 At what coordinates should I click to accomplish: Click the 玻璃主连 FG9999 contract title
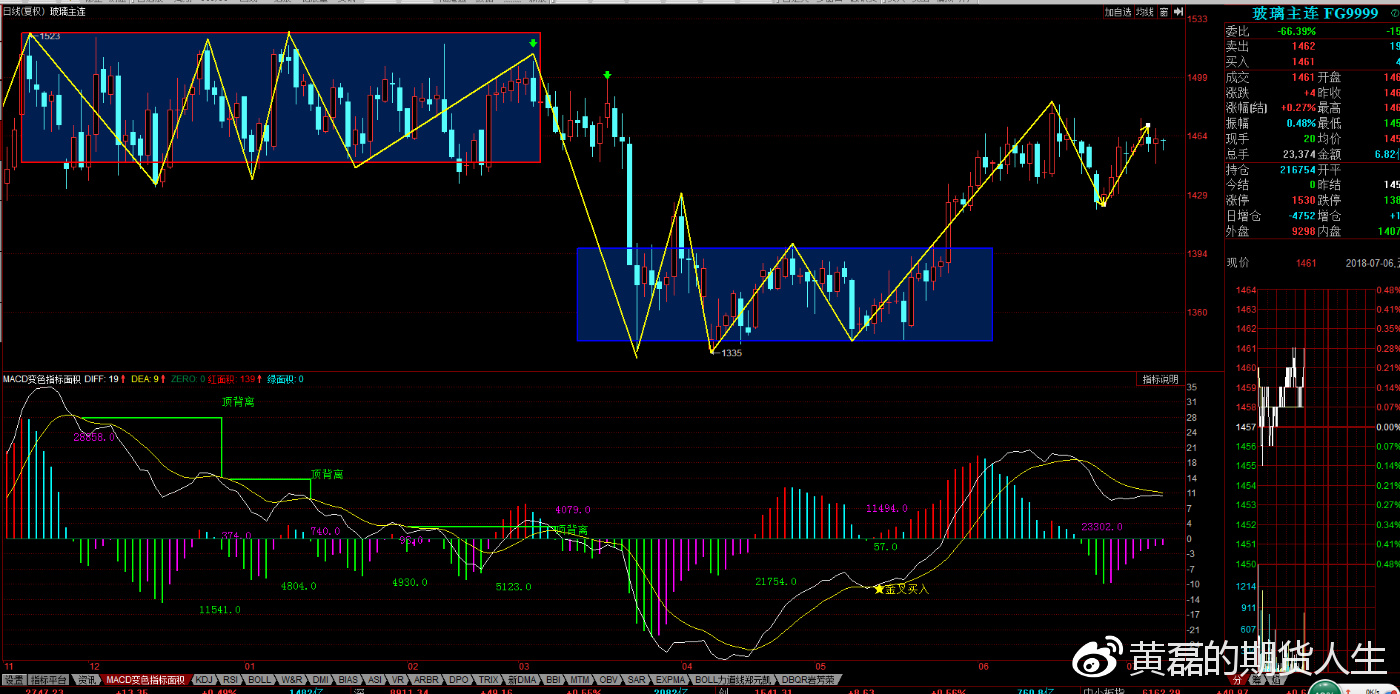(x=1301, y=13)
